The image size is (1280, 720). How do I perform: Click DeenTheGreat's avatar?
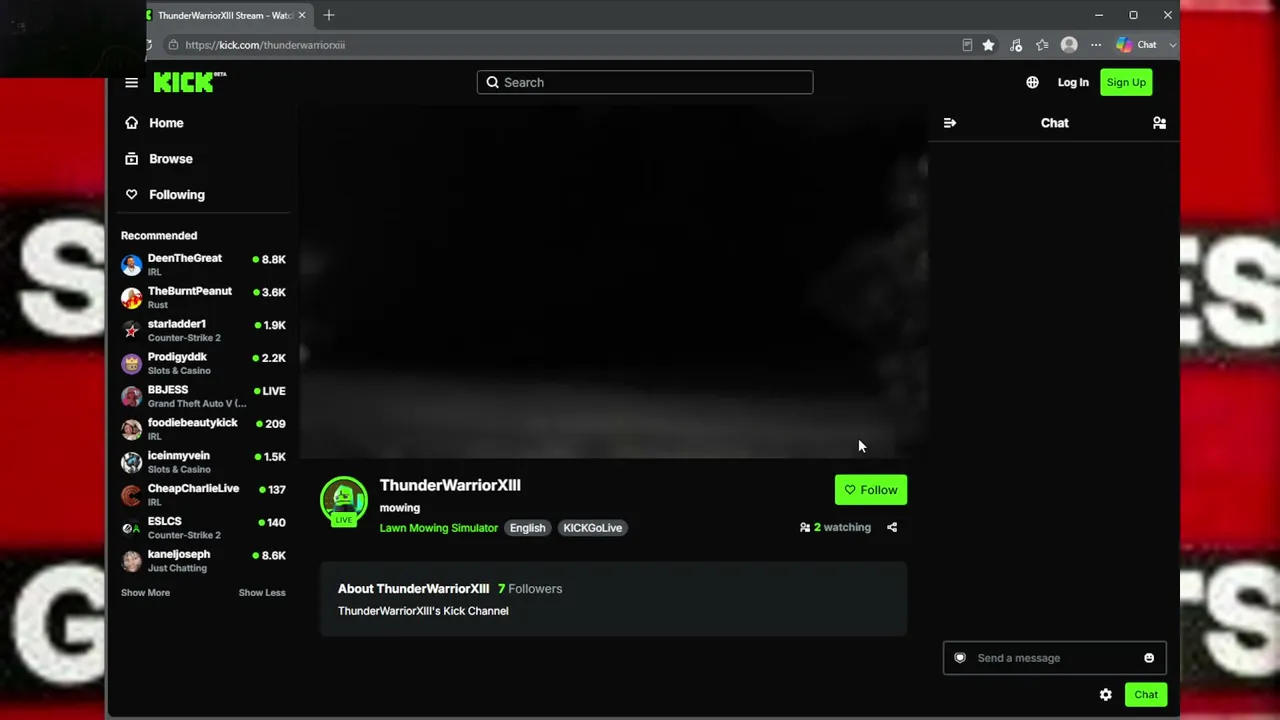point(131,265)
